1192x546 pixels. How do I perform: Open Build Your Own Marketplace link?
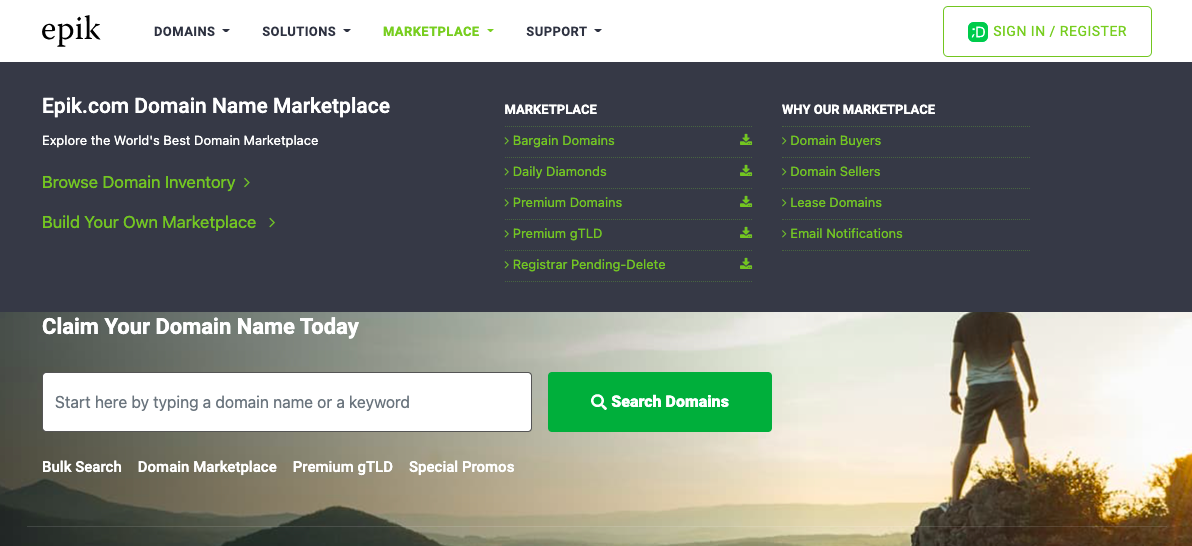coord(158,222)
